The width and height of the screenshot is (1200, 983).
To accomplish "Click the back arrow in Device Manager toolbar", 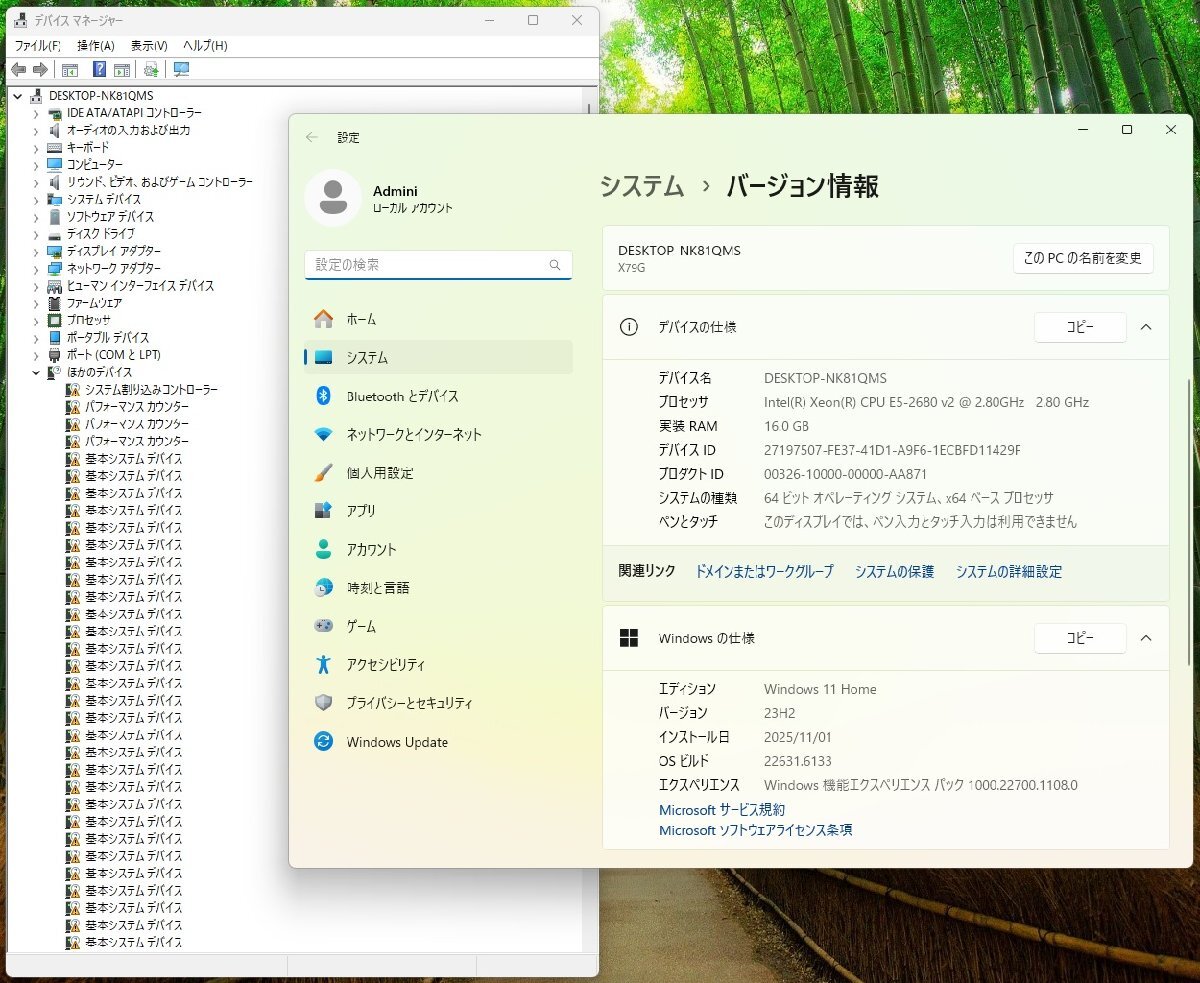I will click(x=18, y=69).
